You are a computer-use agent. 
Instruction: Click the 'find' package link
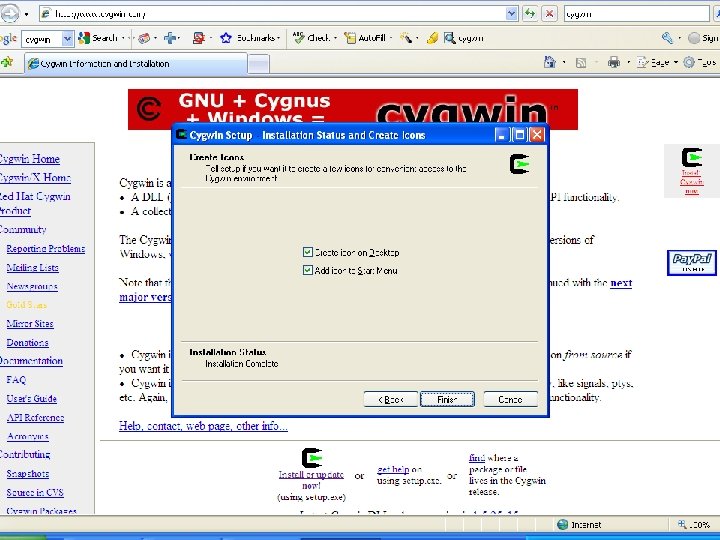click(x=477, y=458)
